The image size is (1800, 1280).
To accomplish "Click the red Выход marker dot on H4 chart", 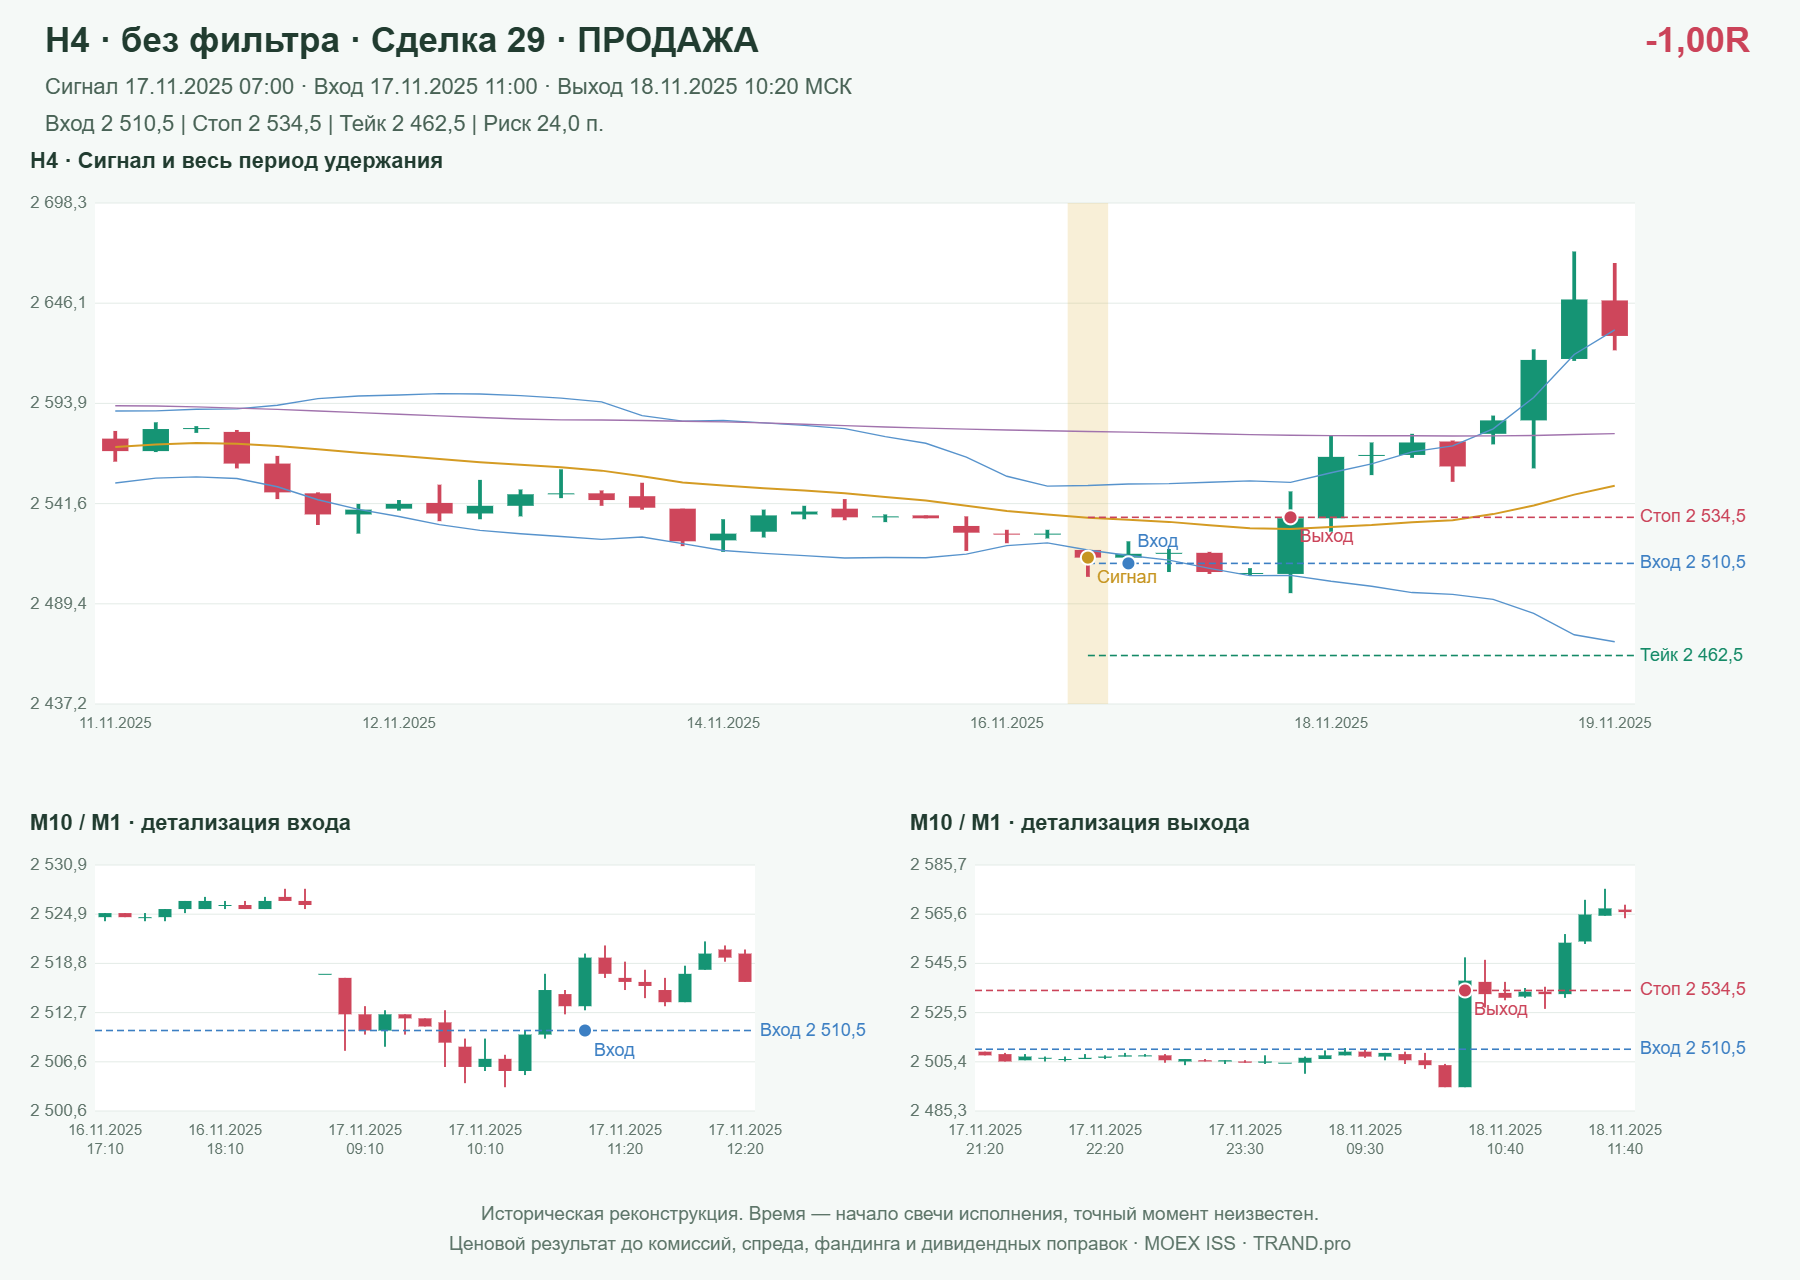I will (x=1290, y=518).
